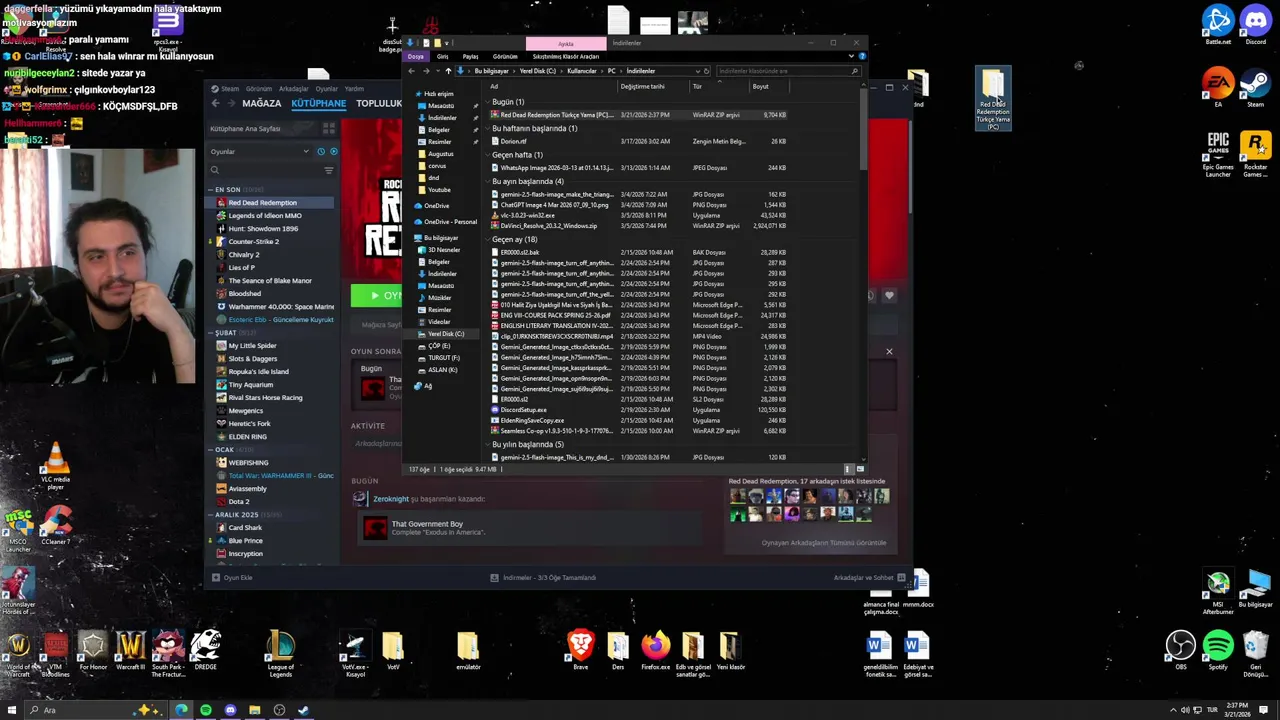Open Rockstar Games Launcher desktop shortcut

[x=1255, y=154]
